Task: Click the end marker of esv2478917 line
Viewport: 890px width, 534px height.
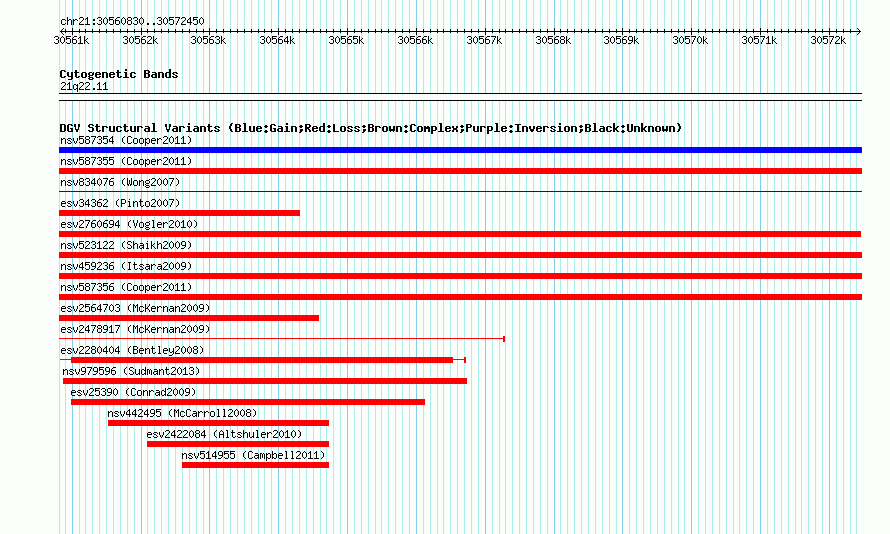Action: pyautogui.click(x=504, y=339)
